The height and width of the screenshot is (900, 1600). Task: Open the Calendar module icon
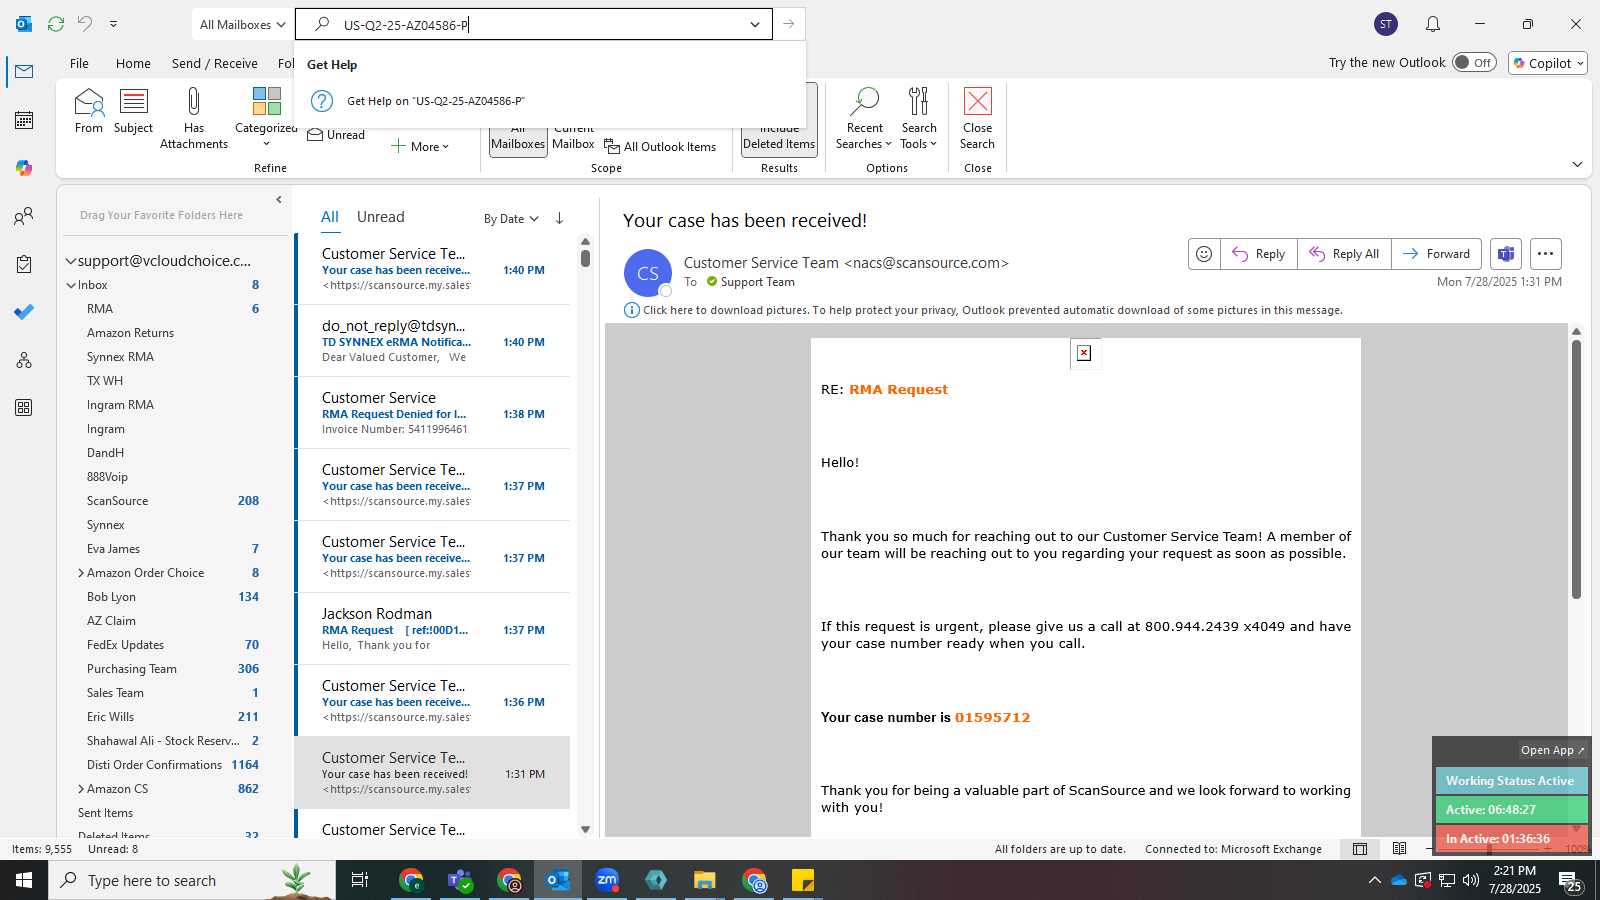(24, 120)
